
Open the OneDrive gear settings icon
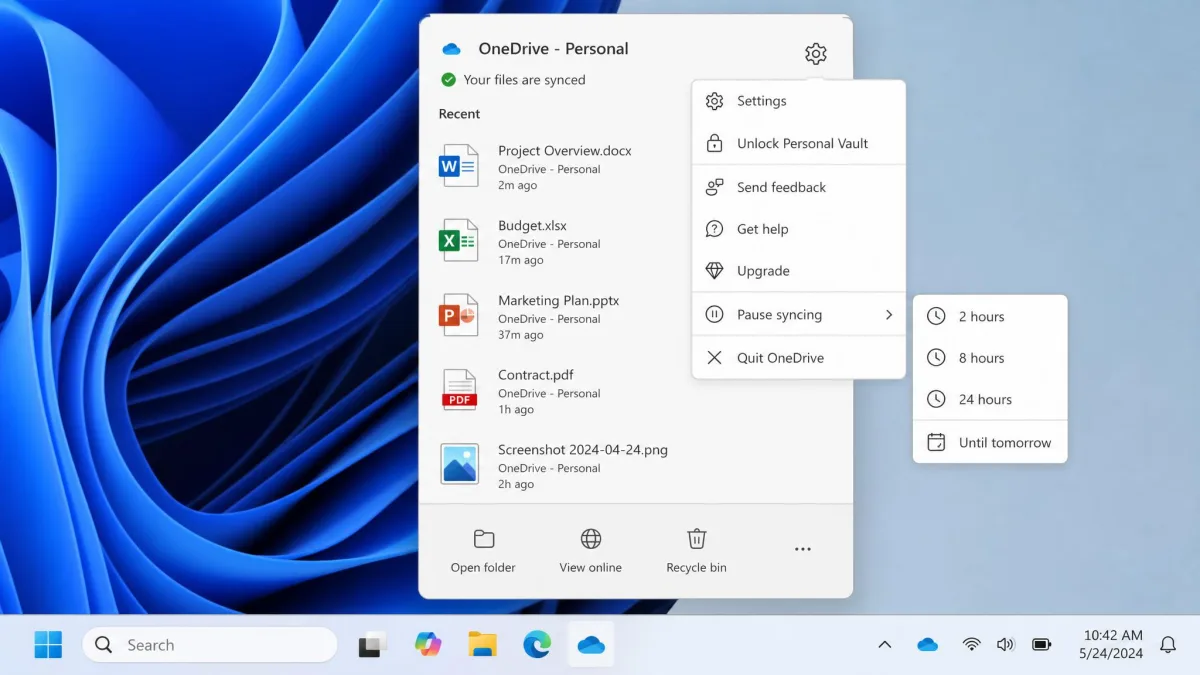[816, 54]
